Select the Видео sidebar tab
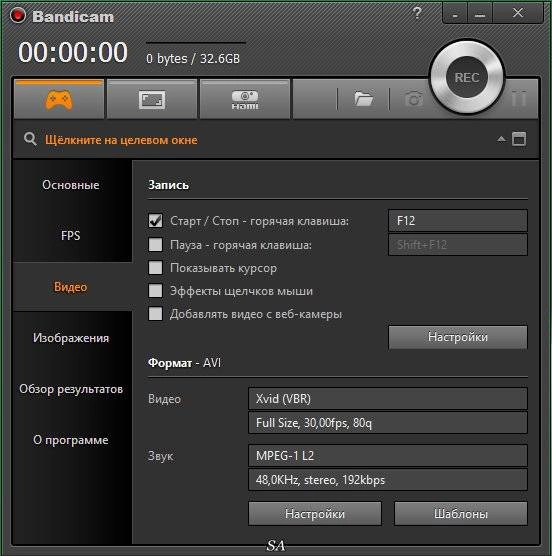 click(x=71, y=287)
